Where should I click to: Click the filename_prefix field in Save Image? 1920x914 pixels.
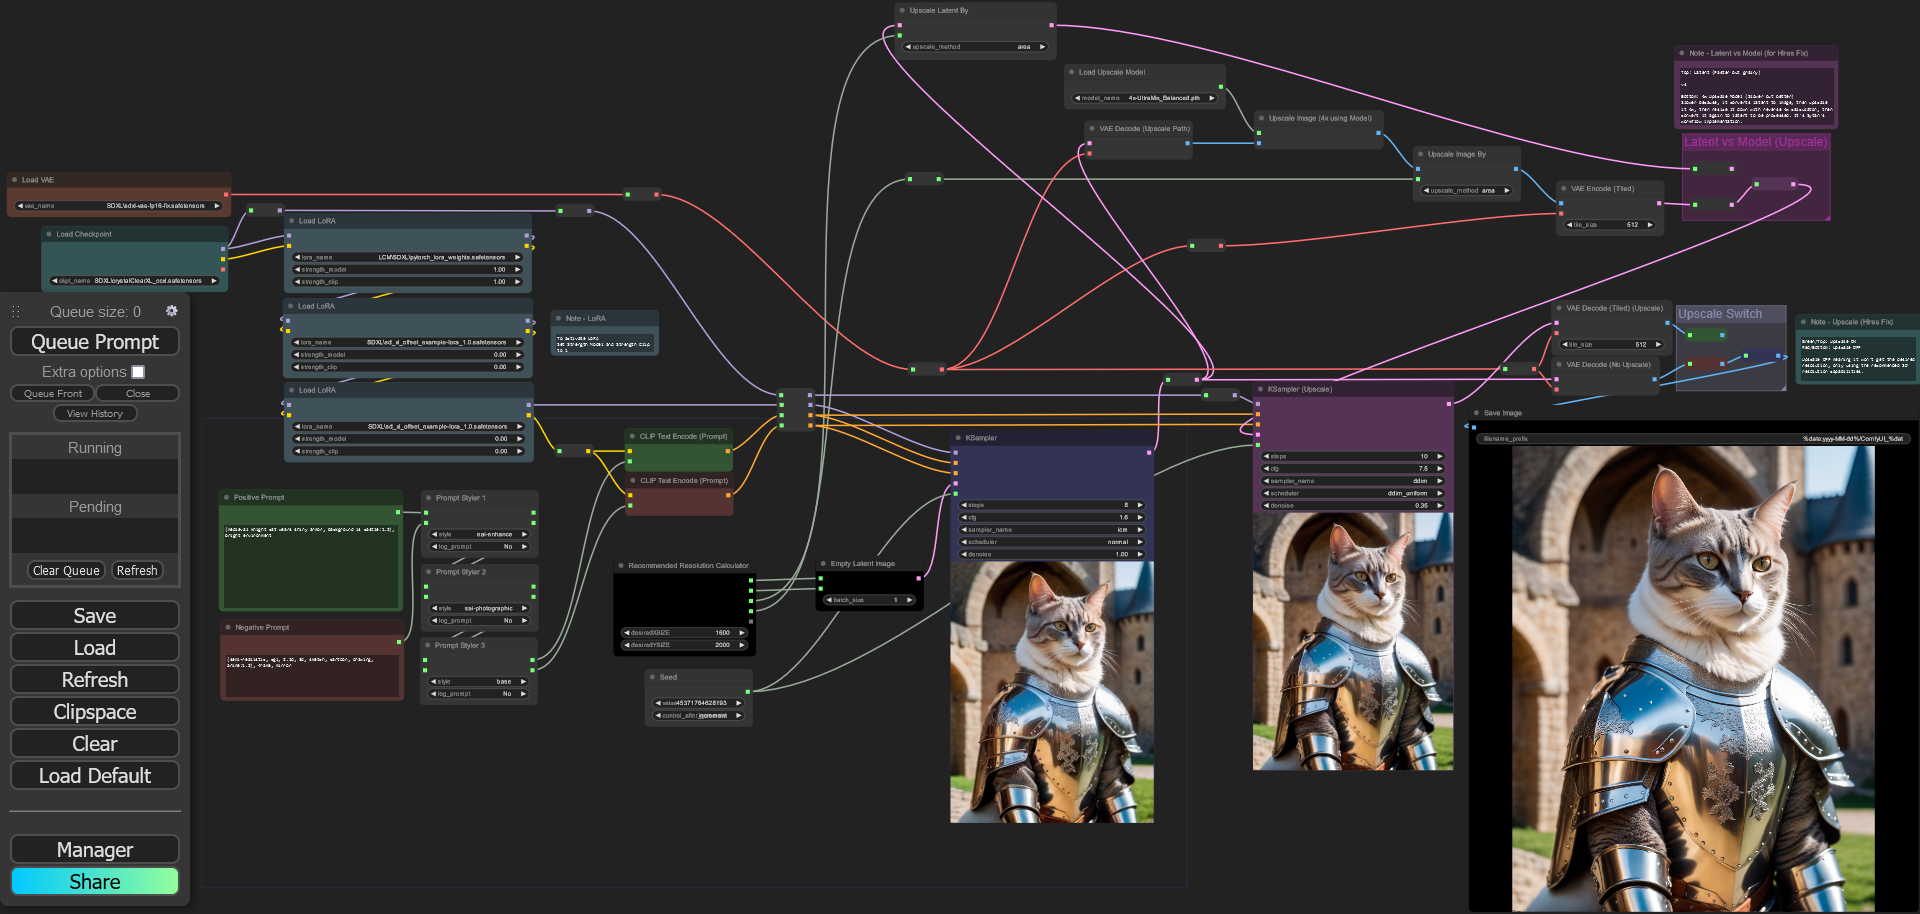click(1693, 439)
